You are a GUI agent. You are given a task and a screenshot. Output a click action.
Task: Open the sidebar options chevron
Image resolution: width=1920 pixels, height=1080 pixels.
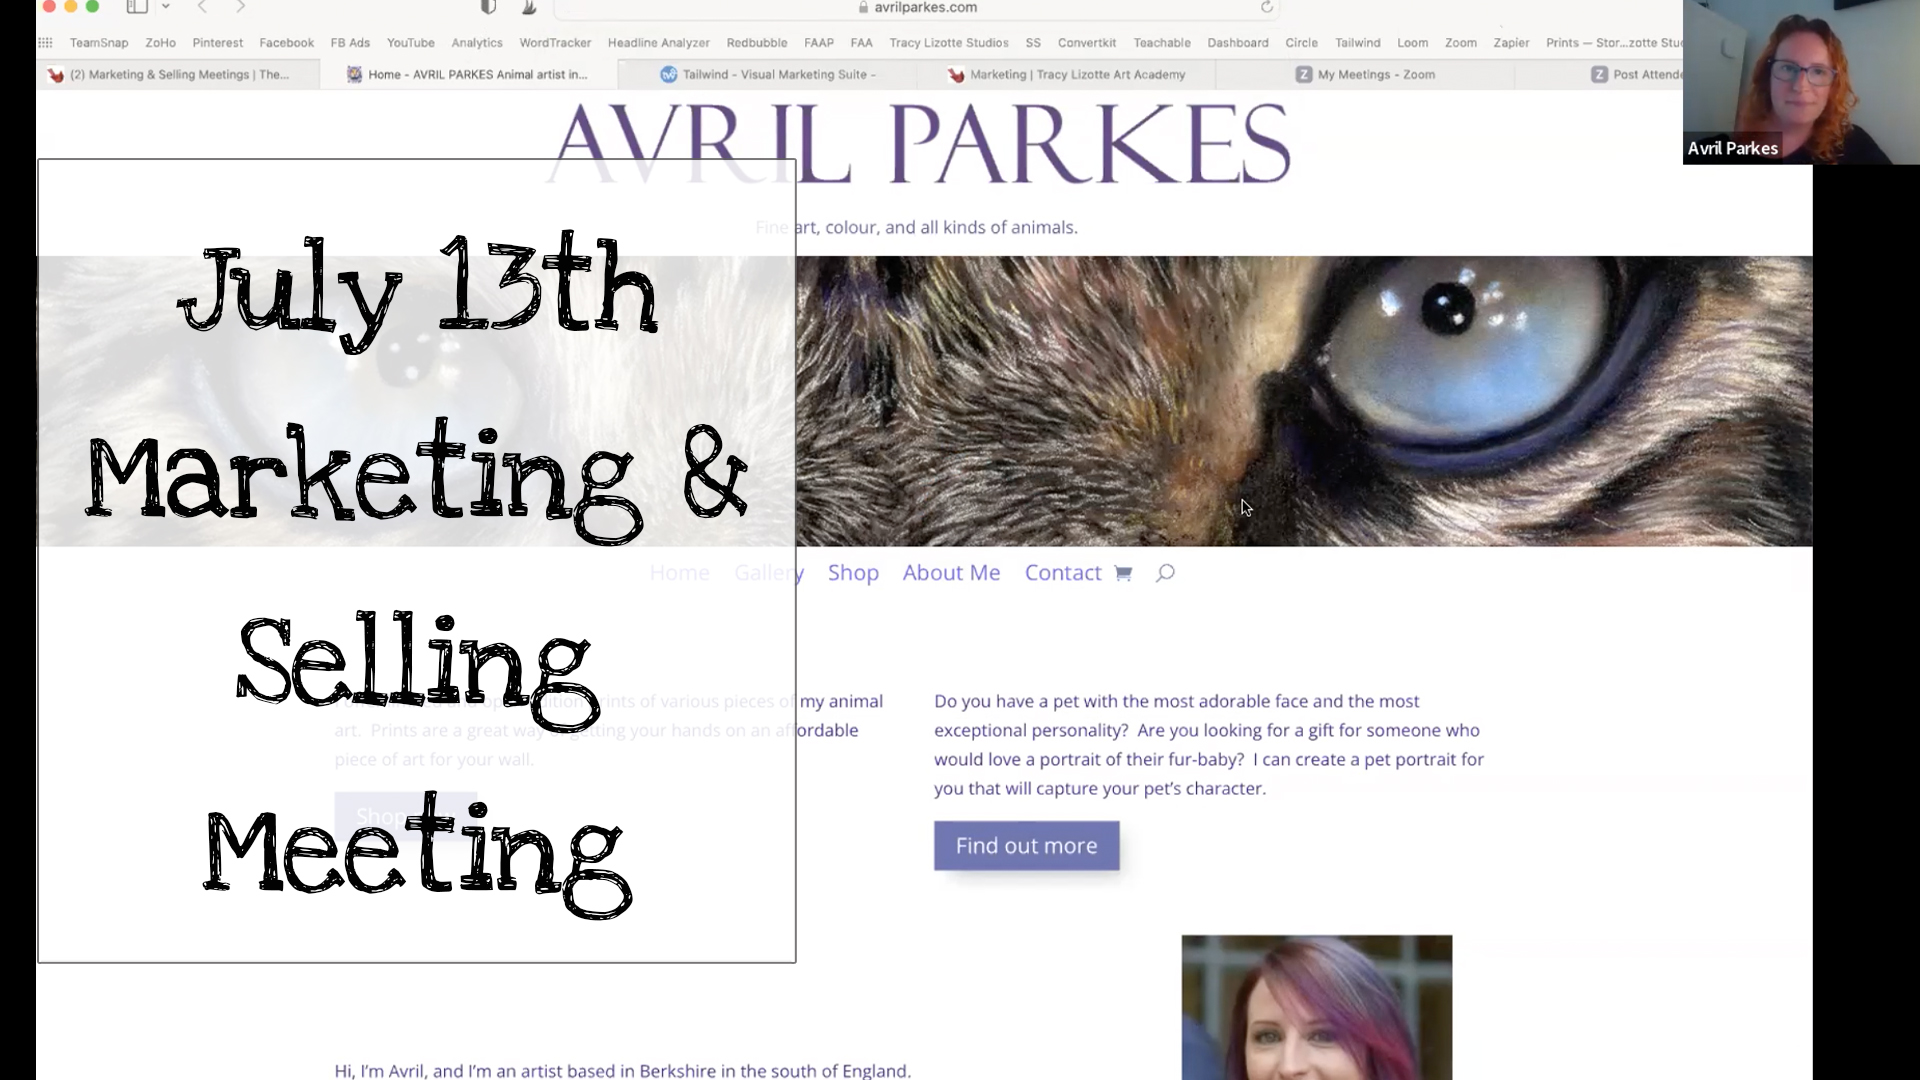tap(166, 7)
